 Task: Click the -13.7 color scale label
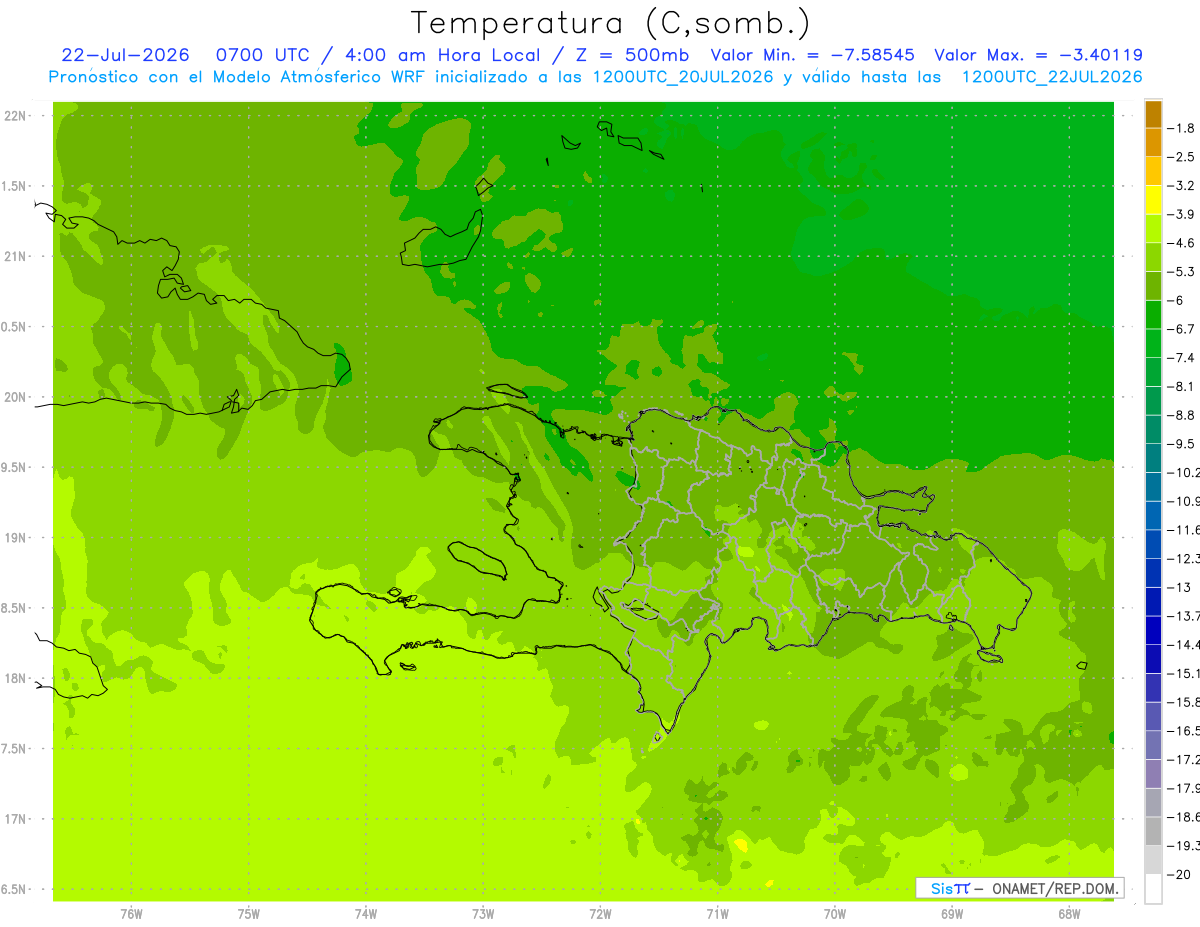(x=1184, y=616)
